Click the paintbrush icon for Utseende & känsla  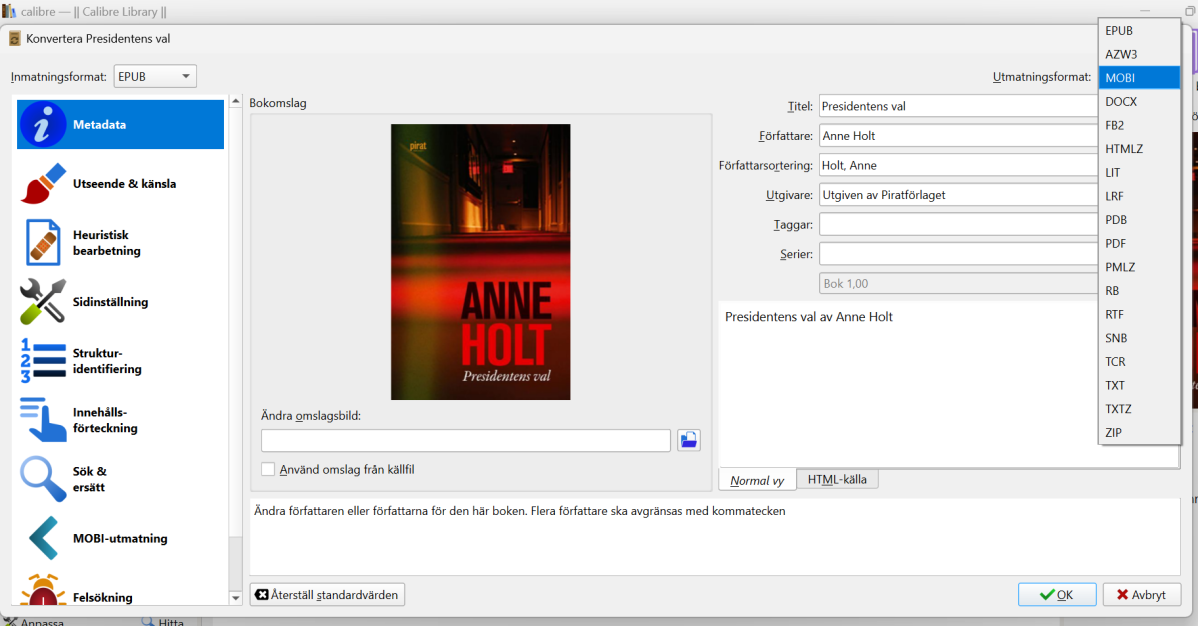[43, 183]
